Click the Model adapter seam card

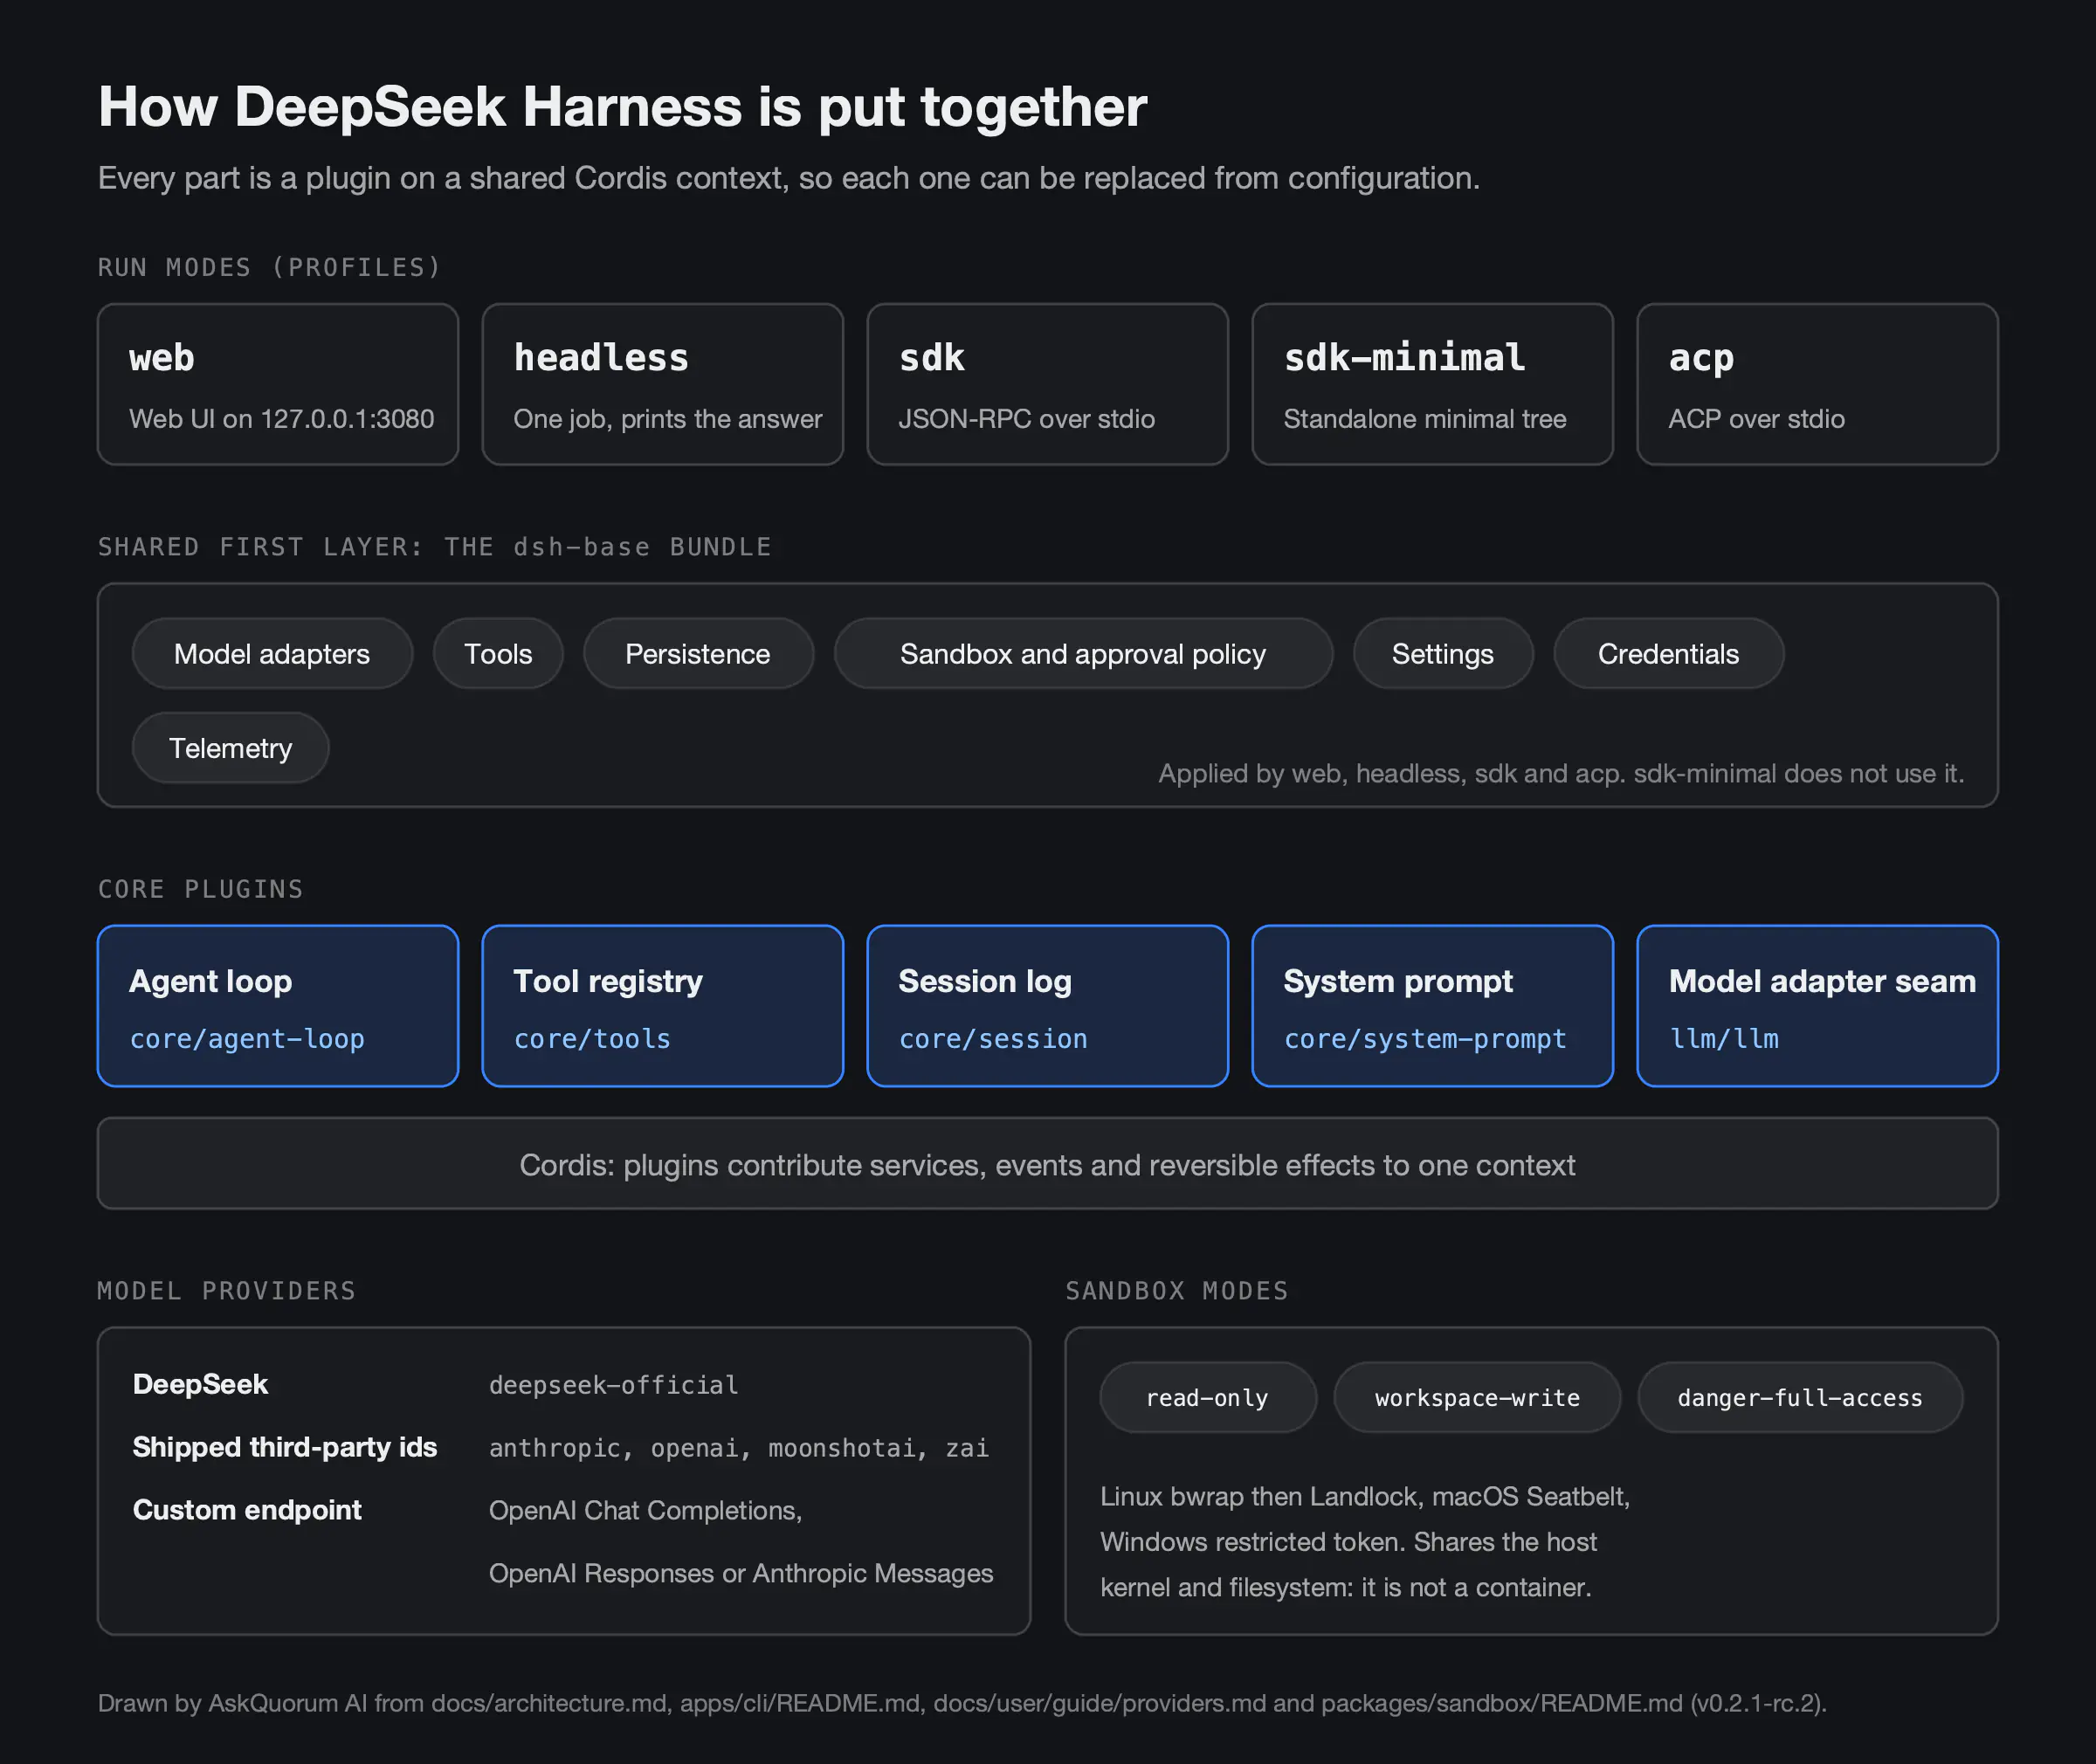(1817, 1006)
